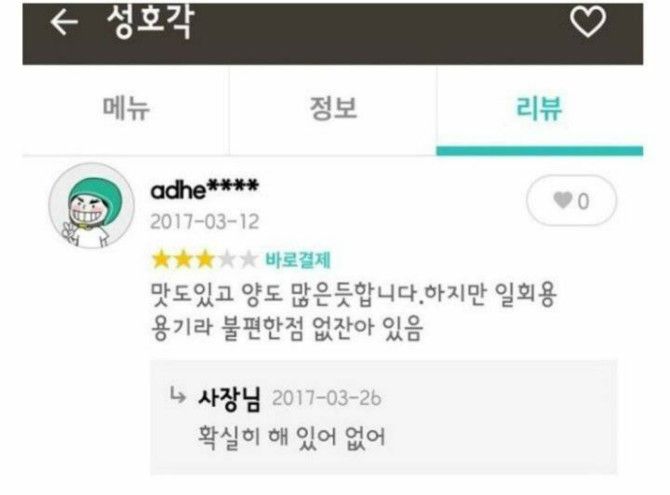Like the adhe**** review heart button
The image size is (670, 495).
click(571, 200)
